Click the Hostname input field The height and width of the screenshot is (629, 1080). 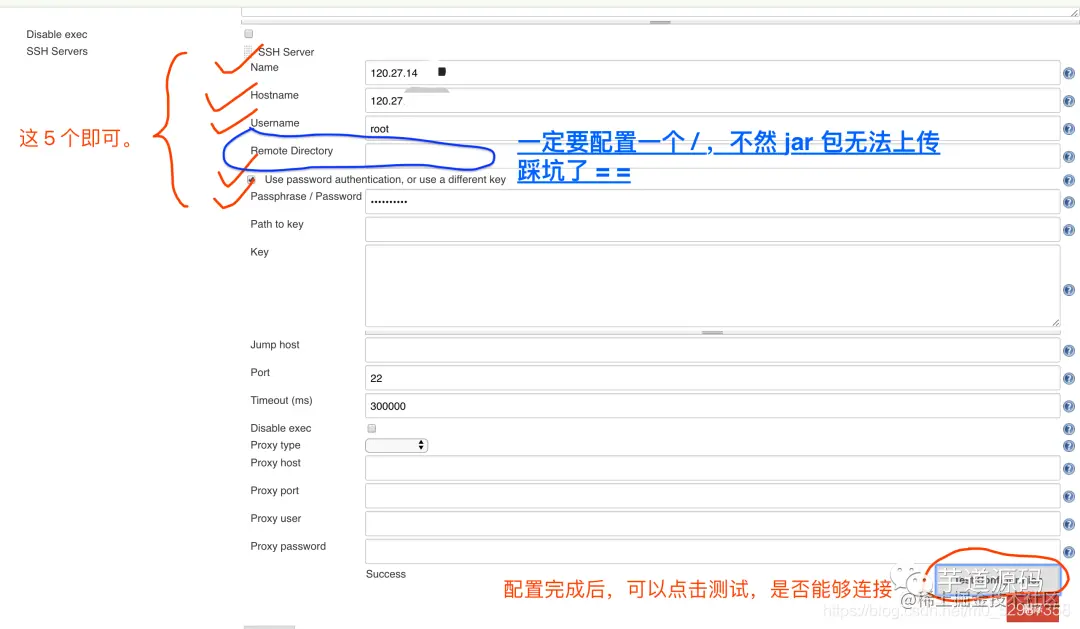click(x=712, y=101)
